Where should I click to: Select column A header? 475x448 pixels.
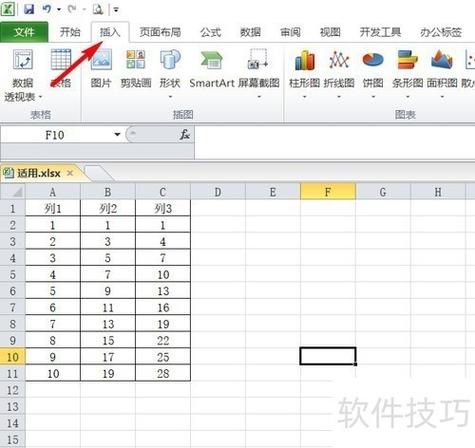[53, 192]
